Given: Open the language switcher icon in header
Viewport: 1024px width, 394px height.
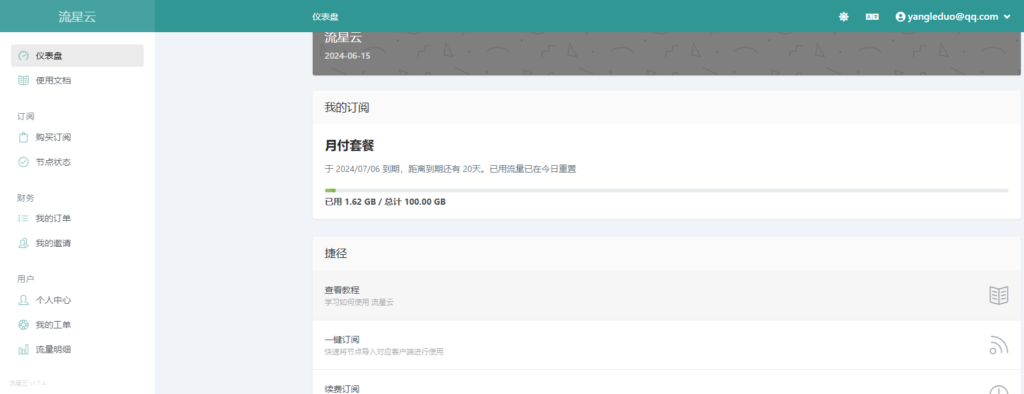Looking at the screenshot, I should (872, 17).
